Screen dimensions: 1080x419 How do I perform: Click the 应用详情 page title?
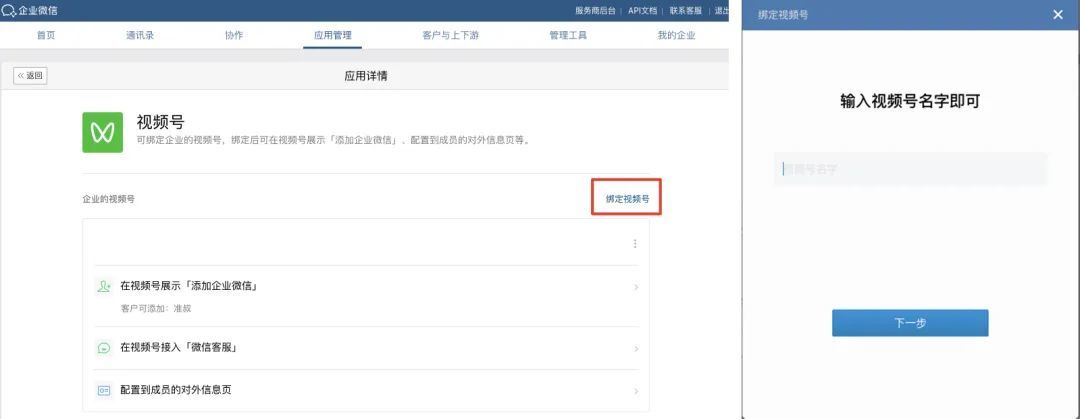point(366,76)
